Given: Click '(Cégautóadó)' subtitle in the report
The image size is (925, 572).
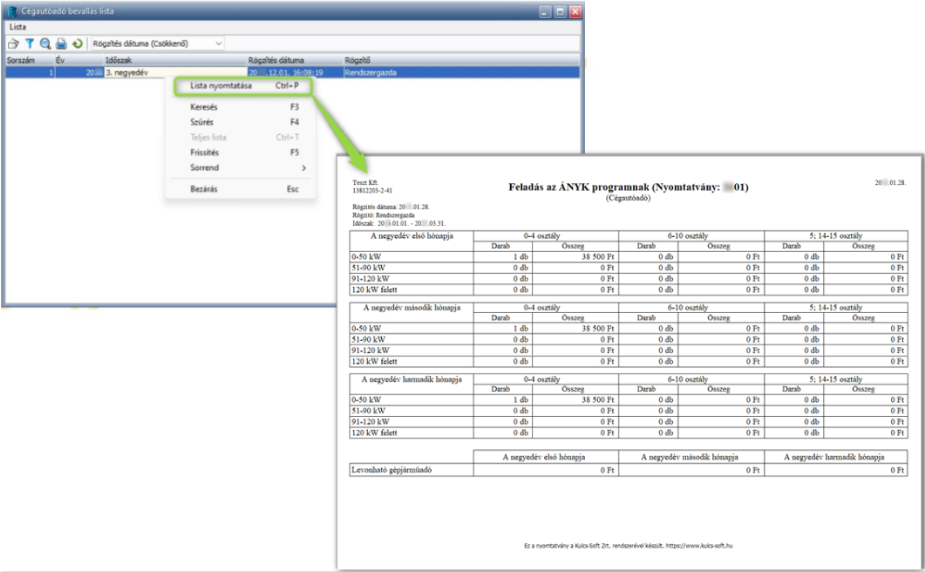Looking at the screenshot, I should click(628, 199).
